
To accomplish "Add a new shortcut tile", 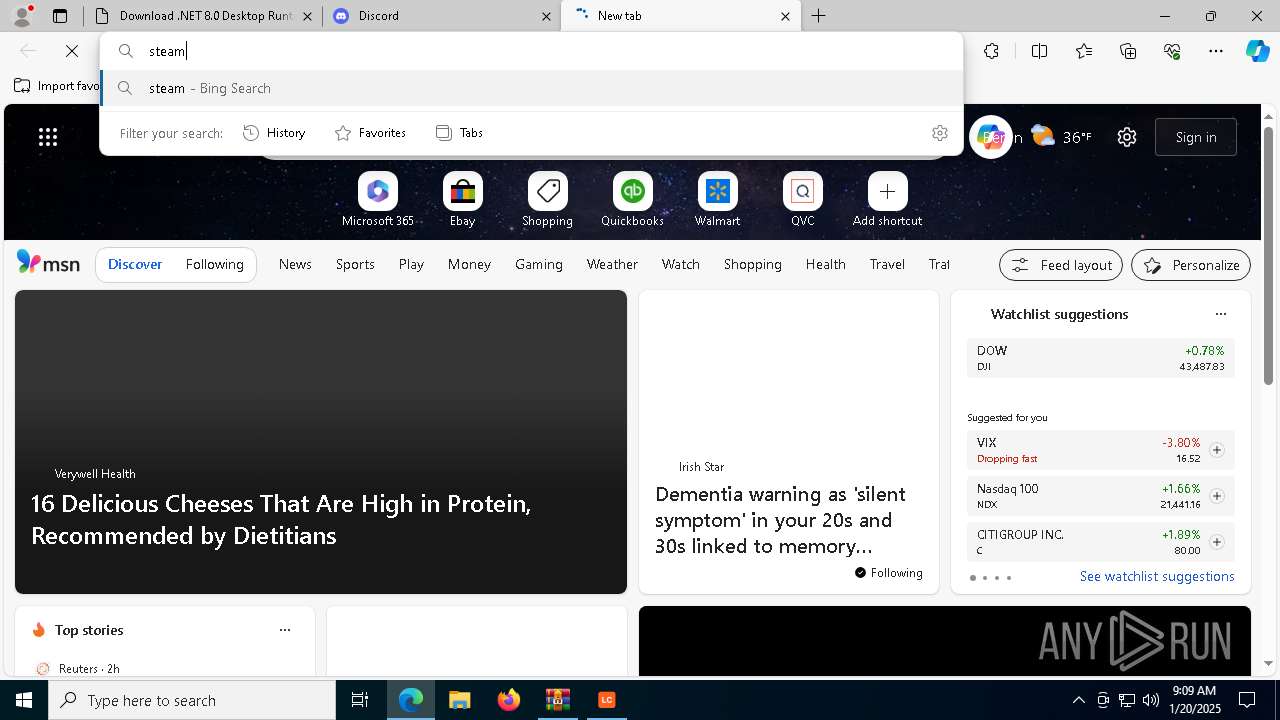I will (887, 199).
